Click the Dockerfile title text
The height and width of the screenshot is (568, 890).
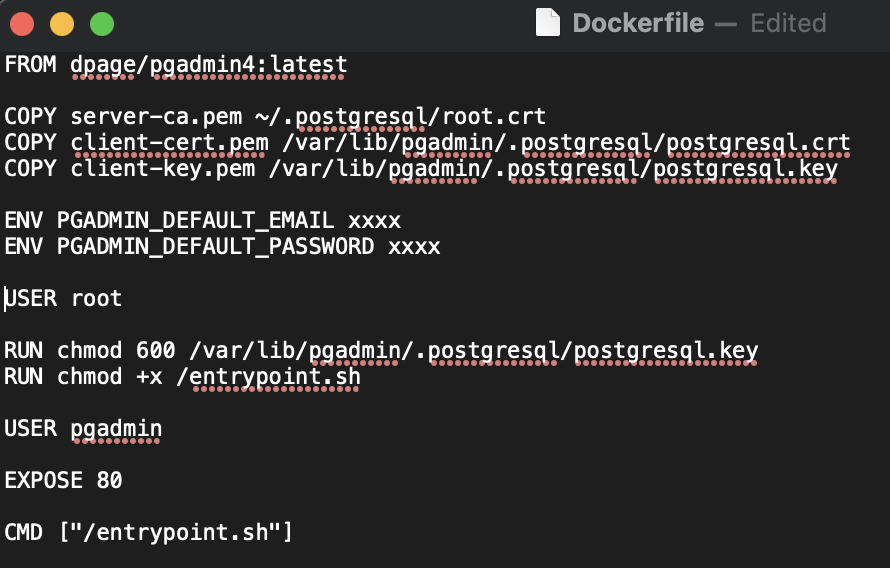point(637,23)
